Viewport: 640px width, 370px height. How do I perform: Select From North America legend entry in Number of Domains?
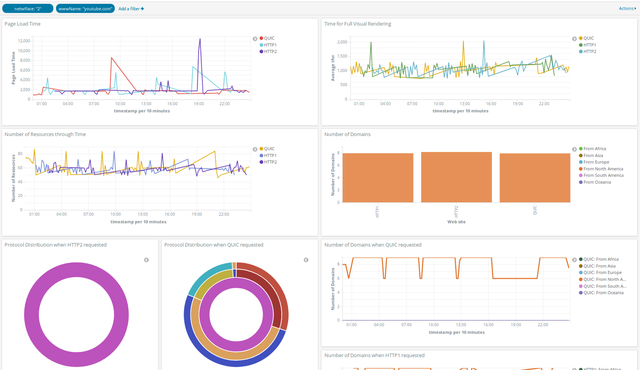click(601, 169)
